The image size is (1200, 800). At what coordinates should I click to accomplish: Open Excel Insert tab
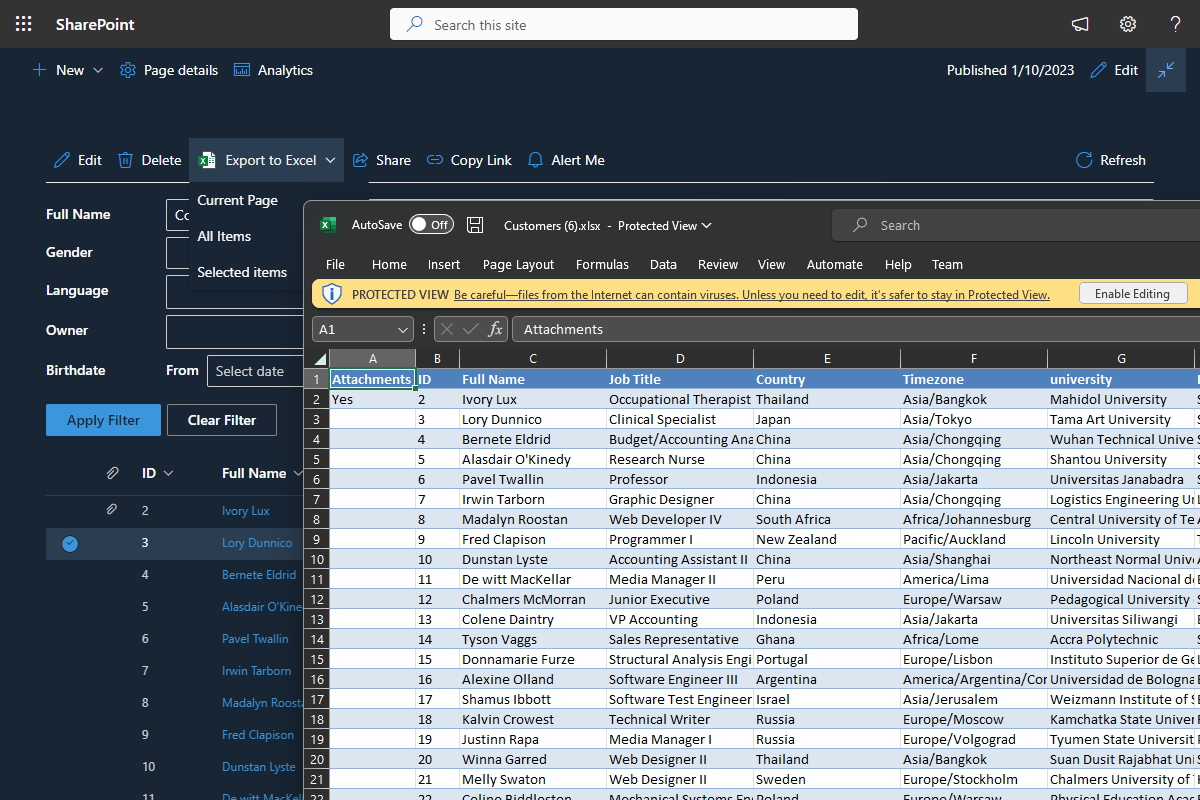[444, 265]
